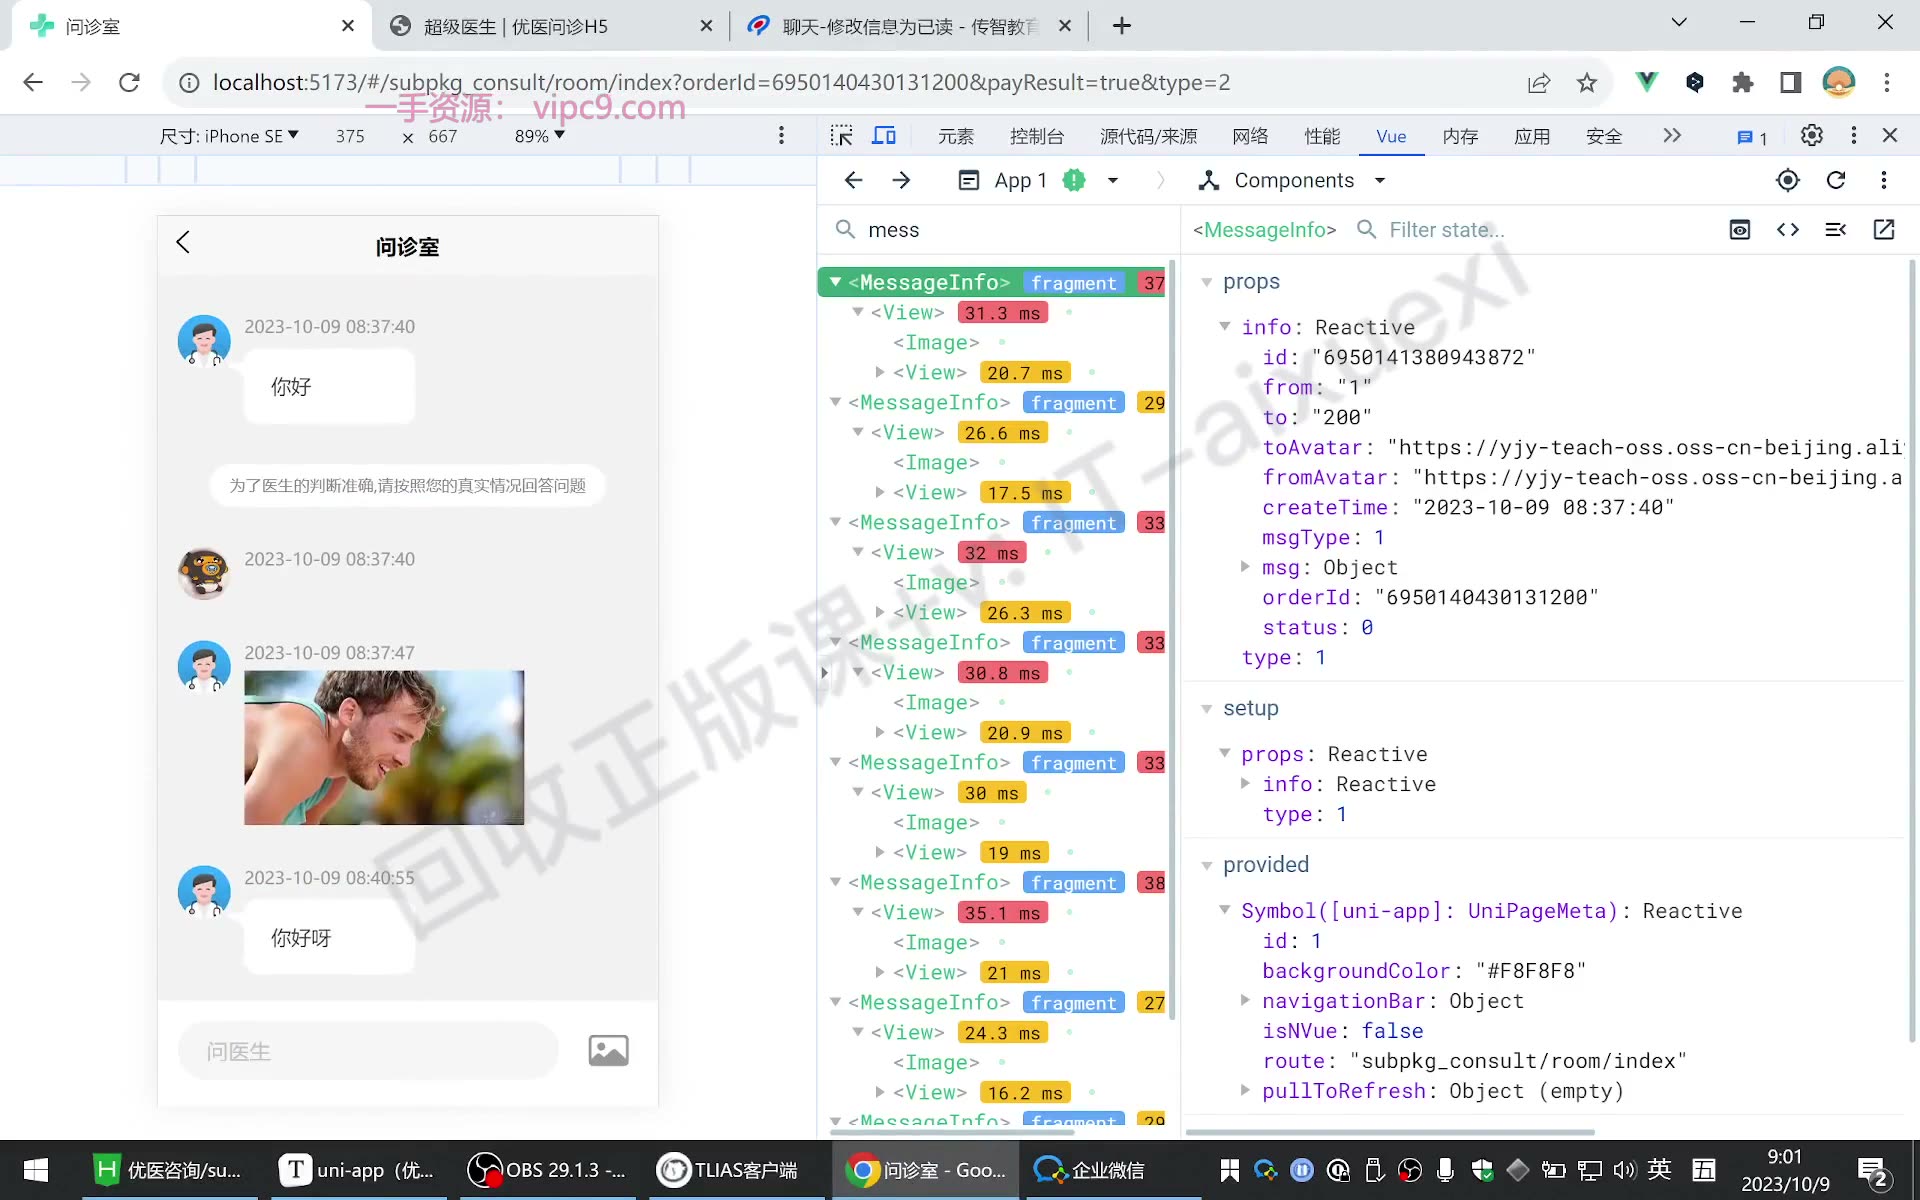Click show render code brackets icon
The image size is (1920, 1200).
tap(1788, 230)
